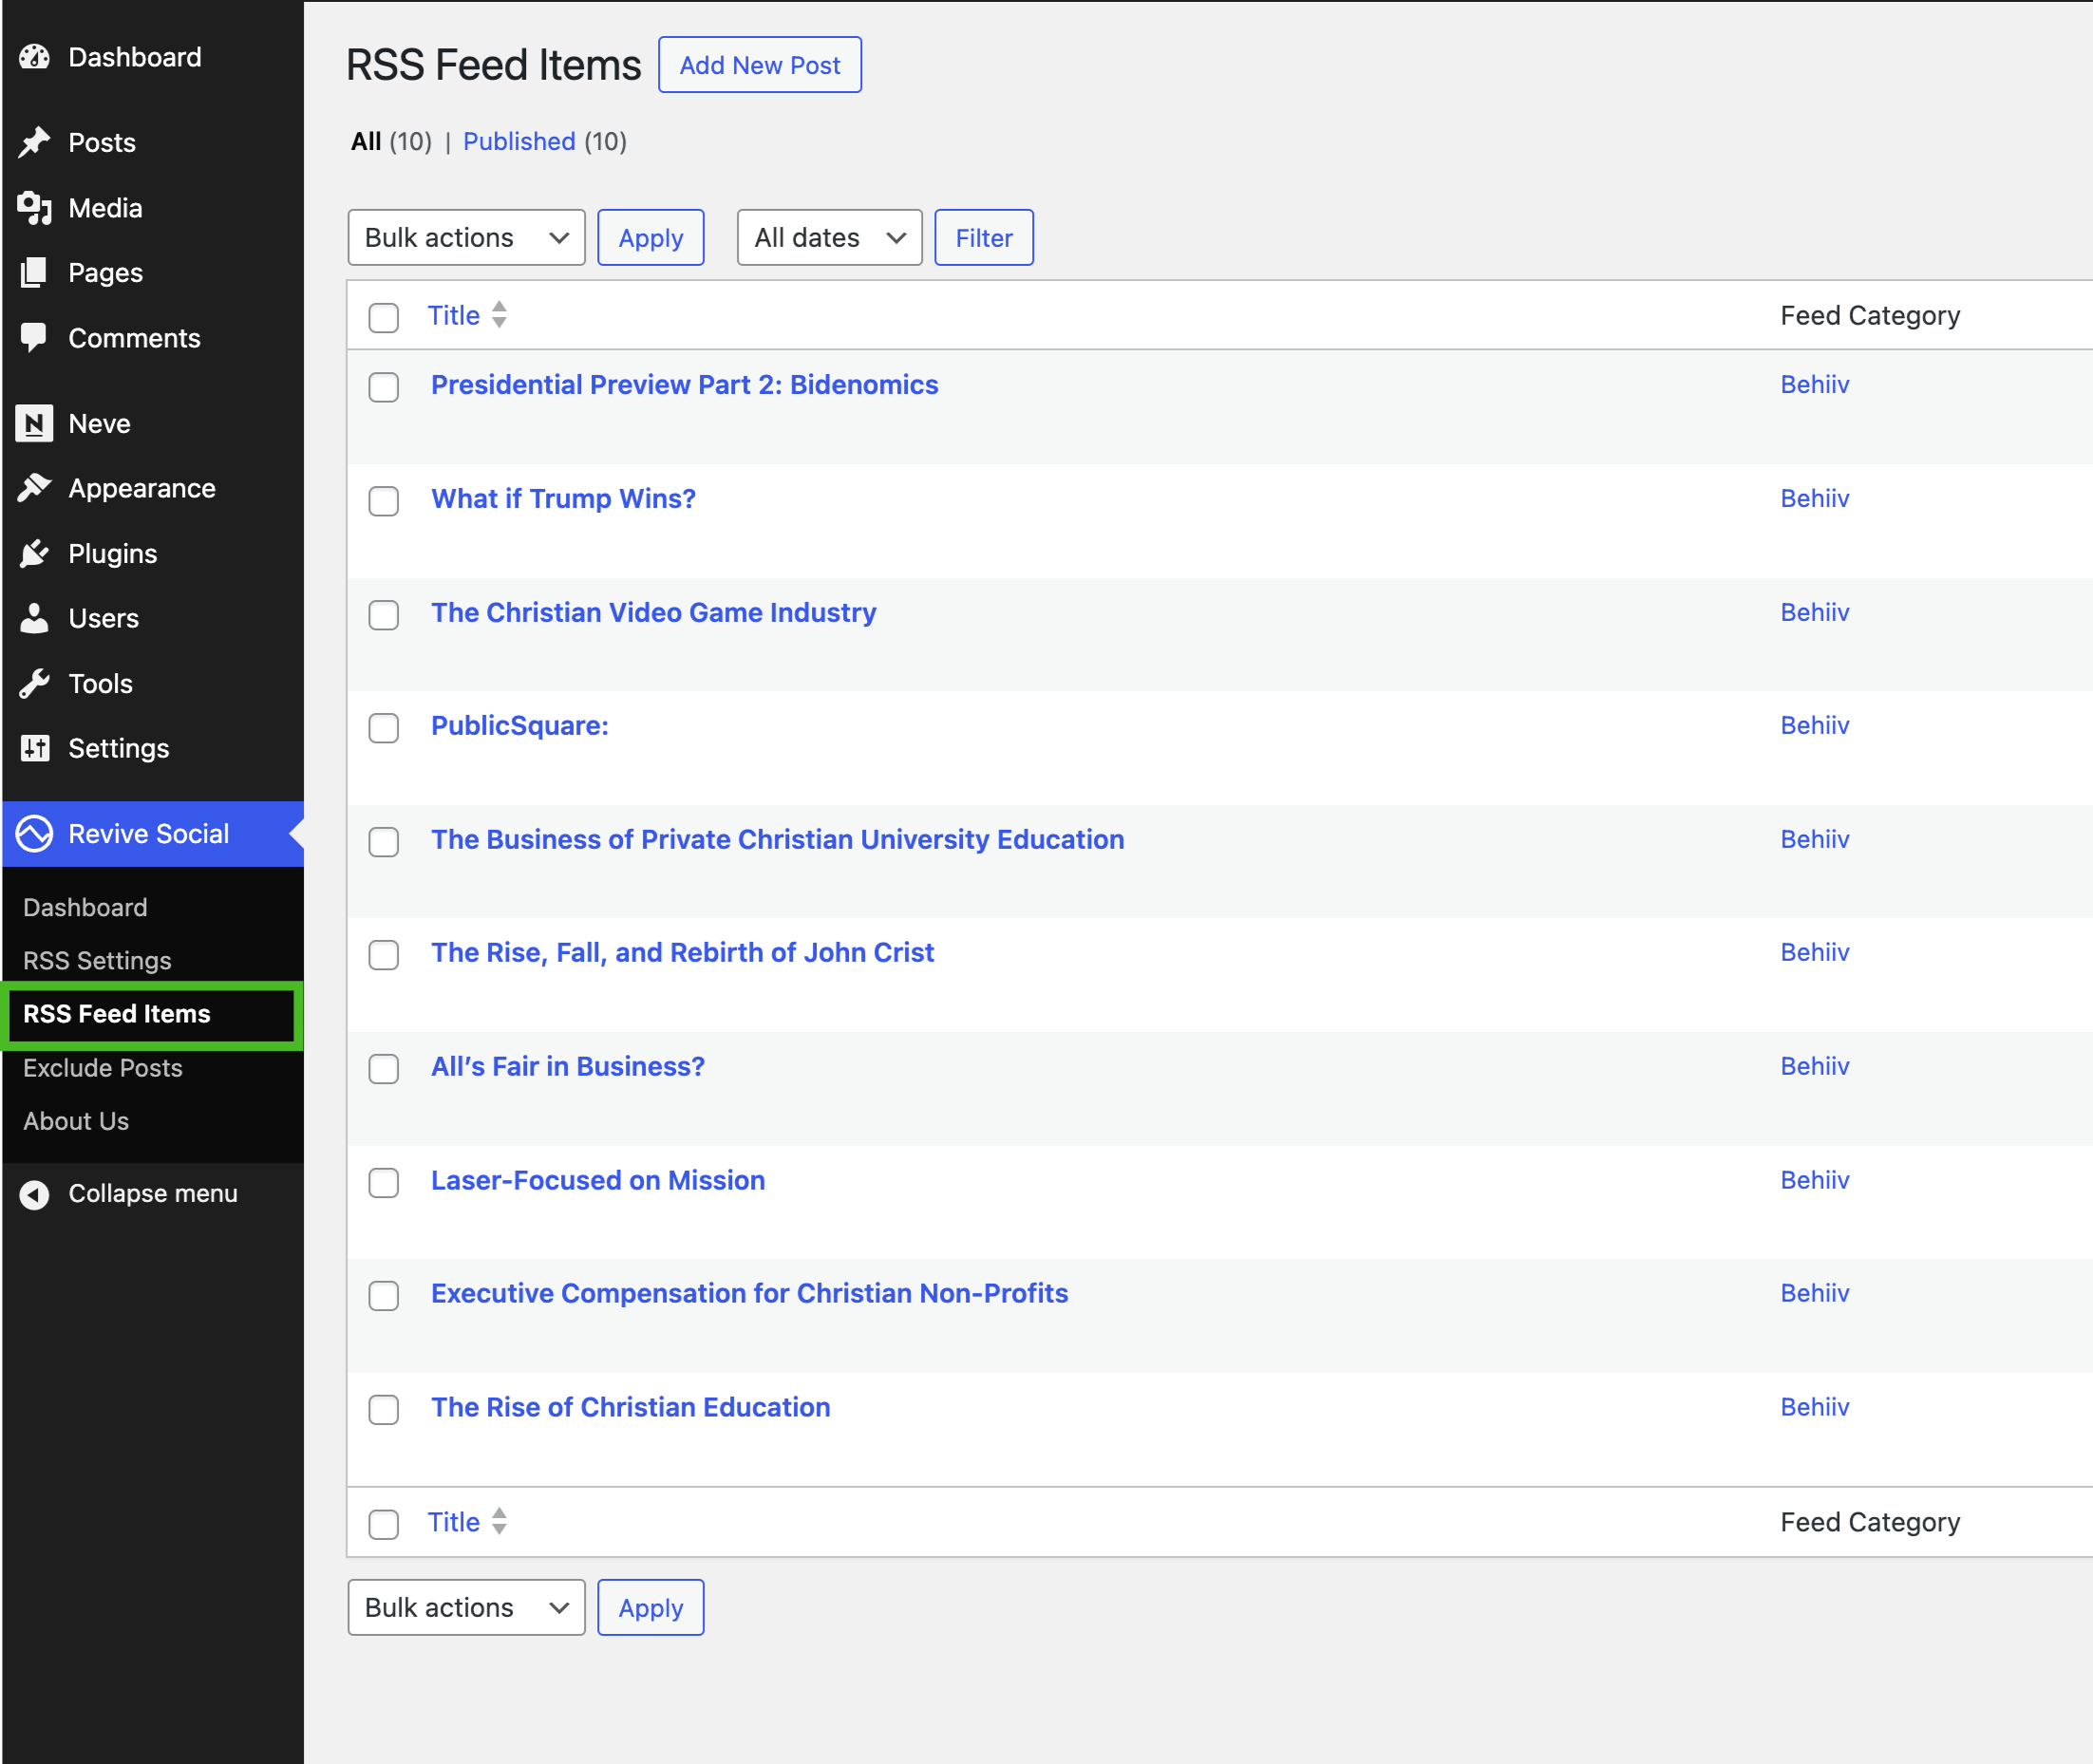This screenshot has height=1764, width=2093.
Task: Click the Revive Social logo icon
Action: click(34, 833)
